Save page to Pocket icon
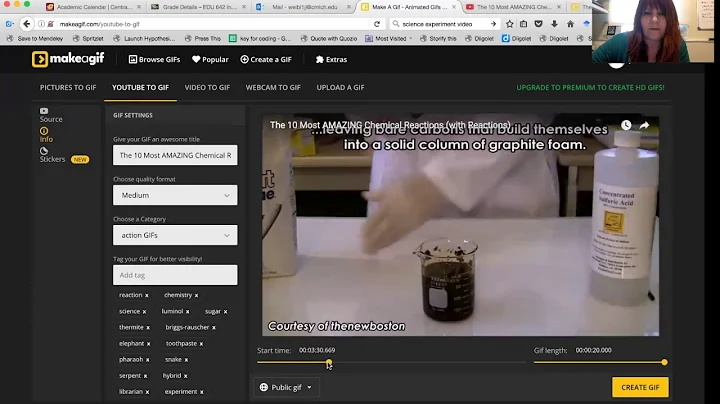Viewport: 720px width, 404px height. (x=539, y=24)
